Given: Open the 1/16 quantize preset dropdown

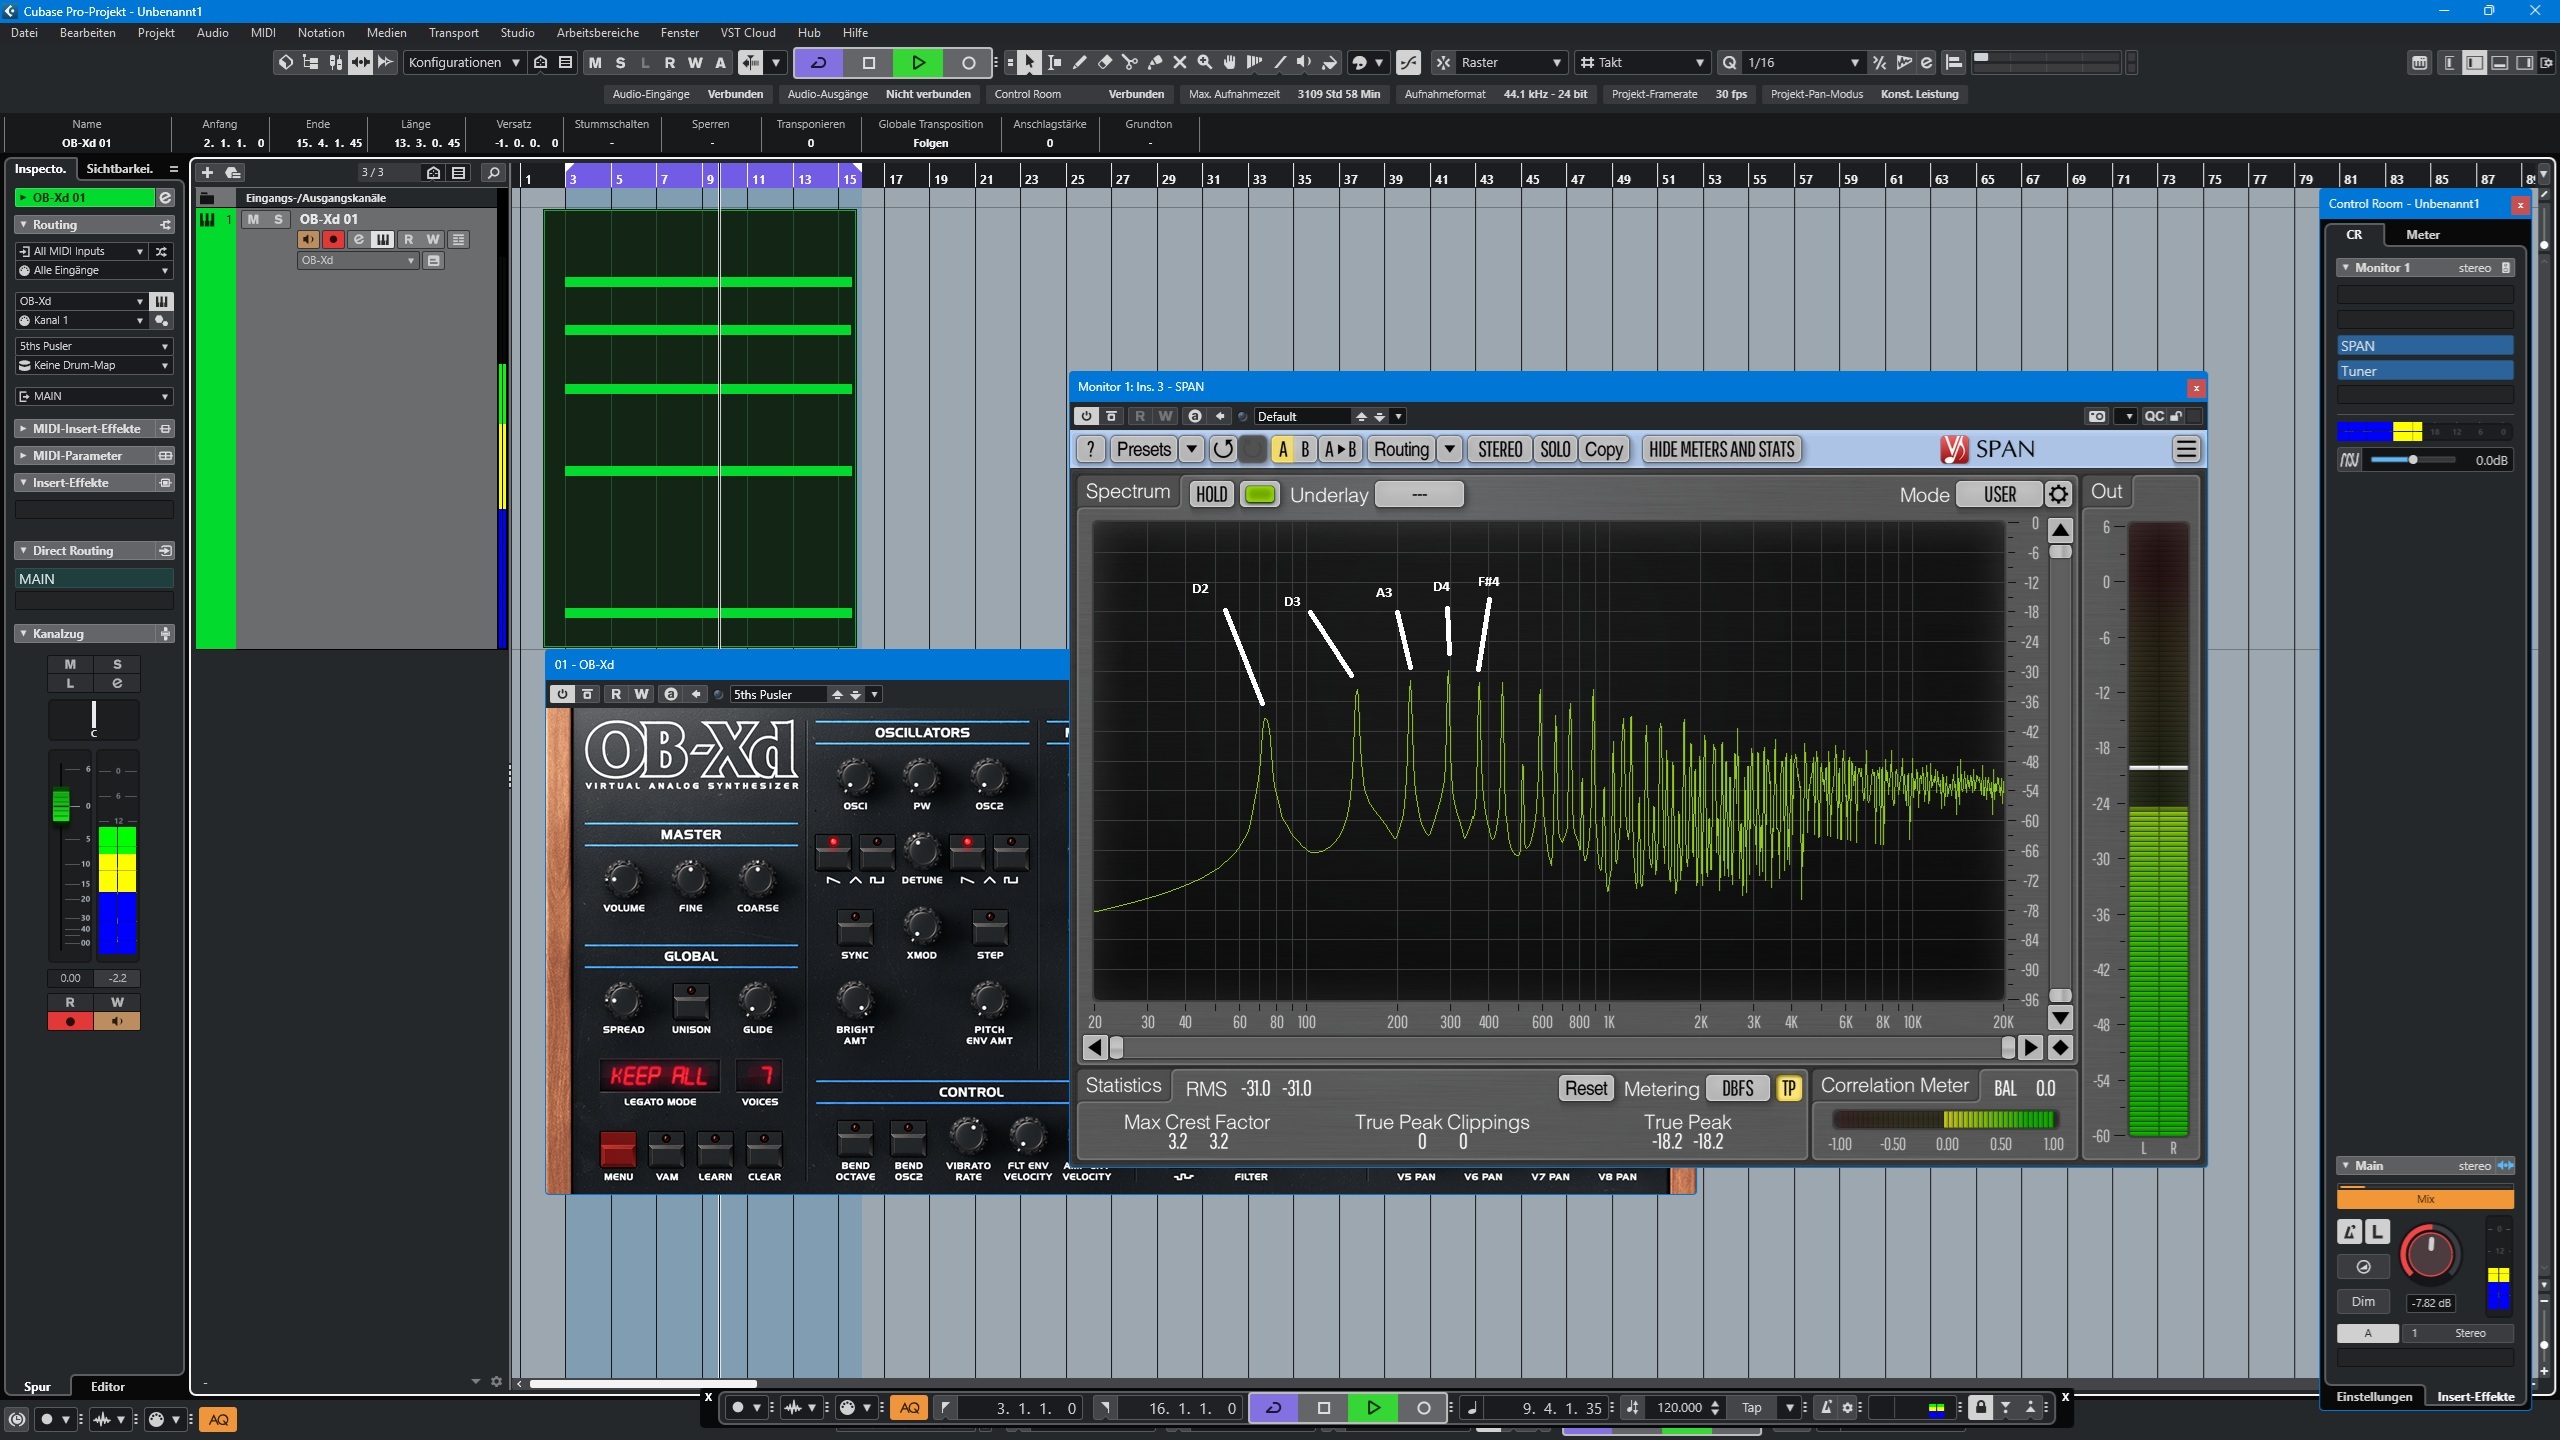Looking at the screenshot, I should click(1802, 63).
